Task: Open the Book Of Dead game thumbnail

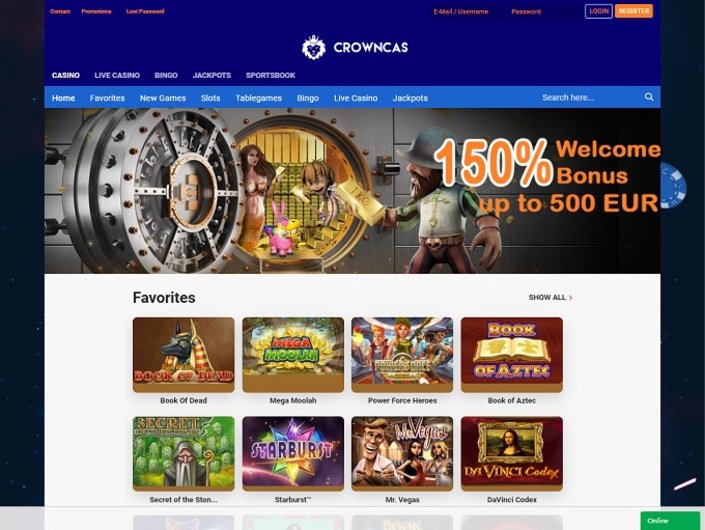Action: click(x=183, y=354)
